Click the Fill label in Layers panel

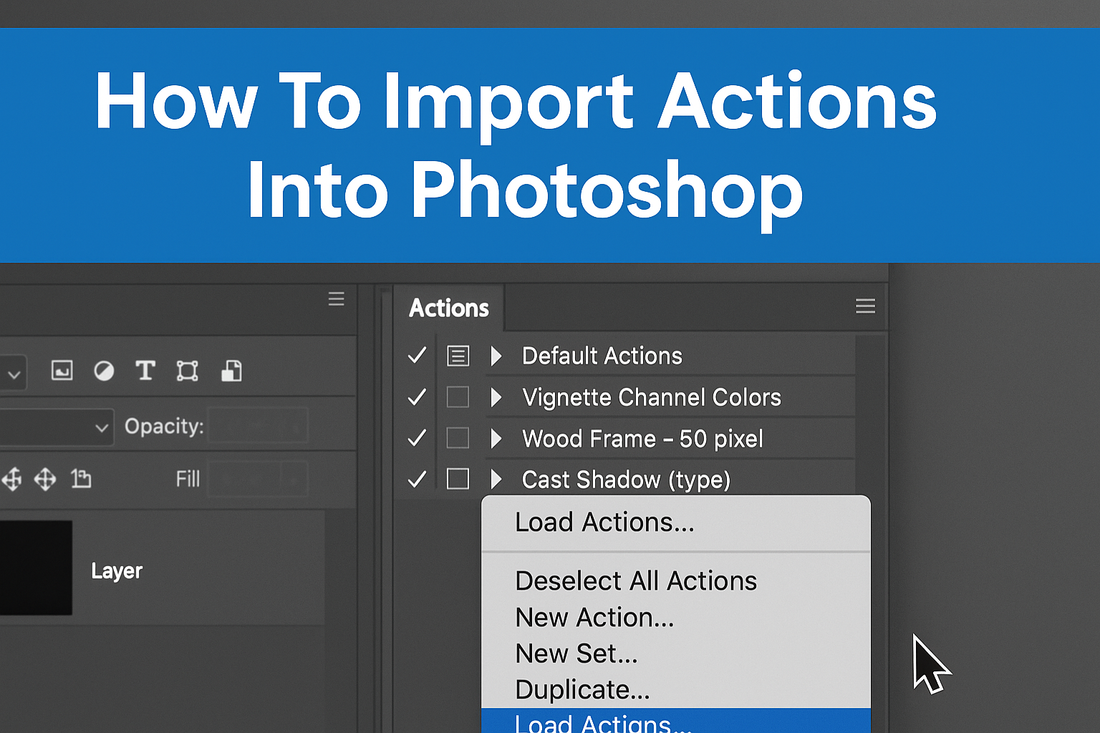point(187,479)
